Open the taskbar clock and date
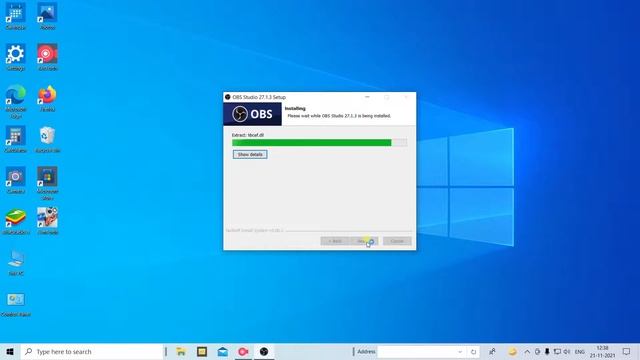 [602, 351]
